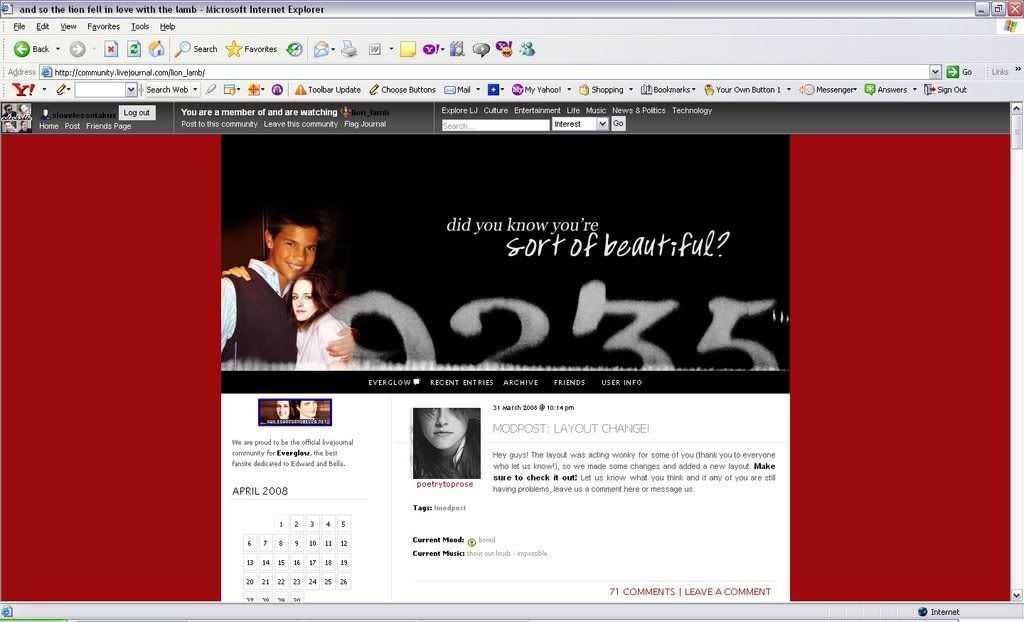
Task: Open the File menu
Action: point(20,27)
